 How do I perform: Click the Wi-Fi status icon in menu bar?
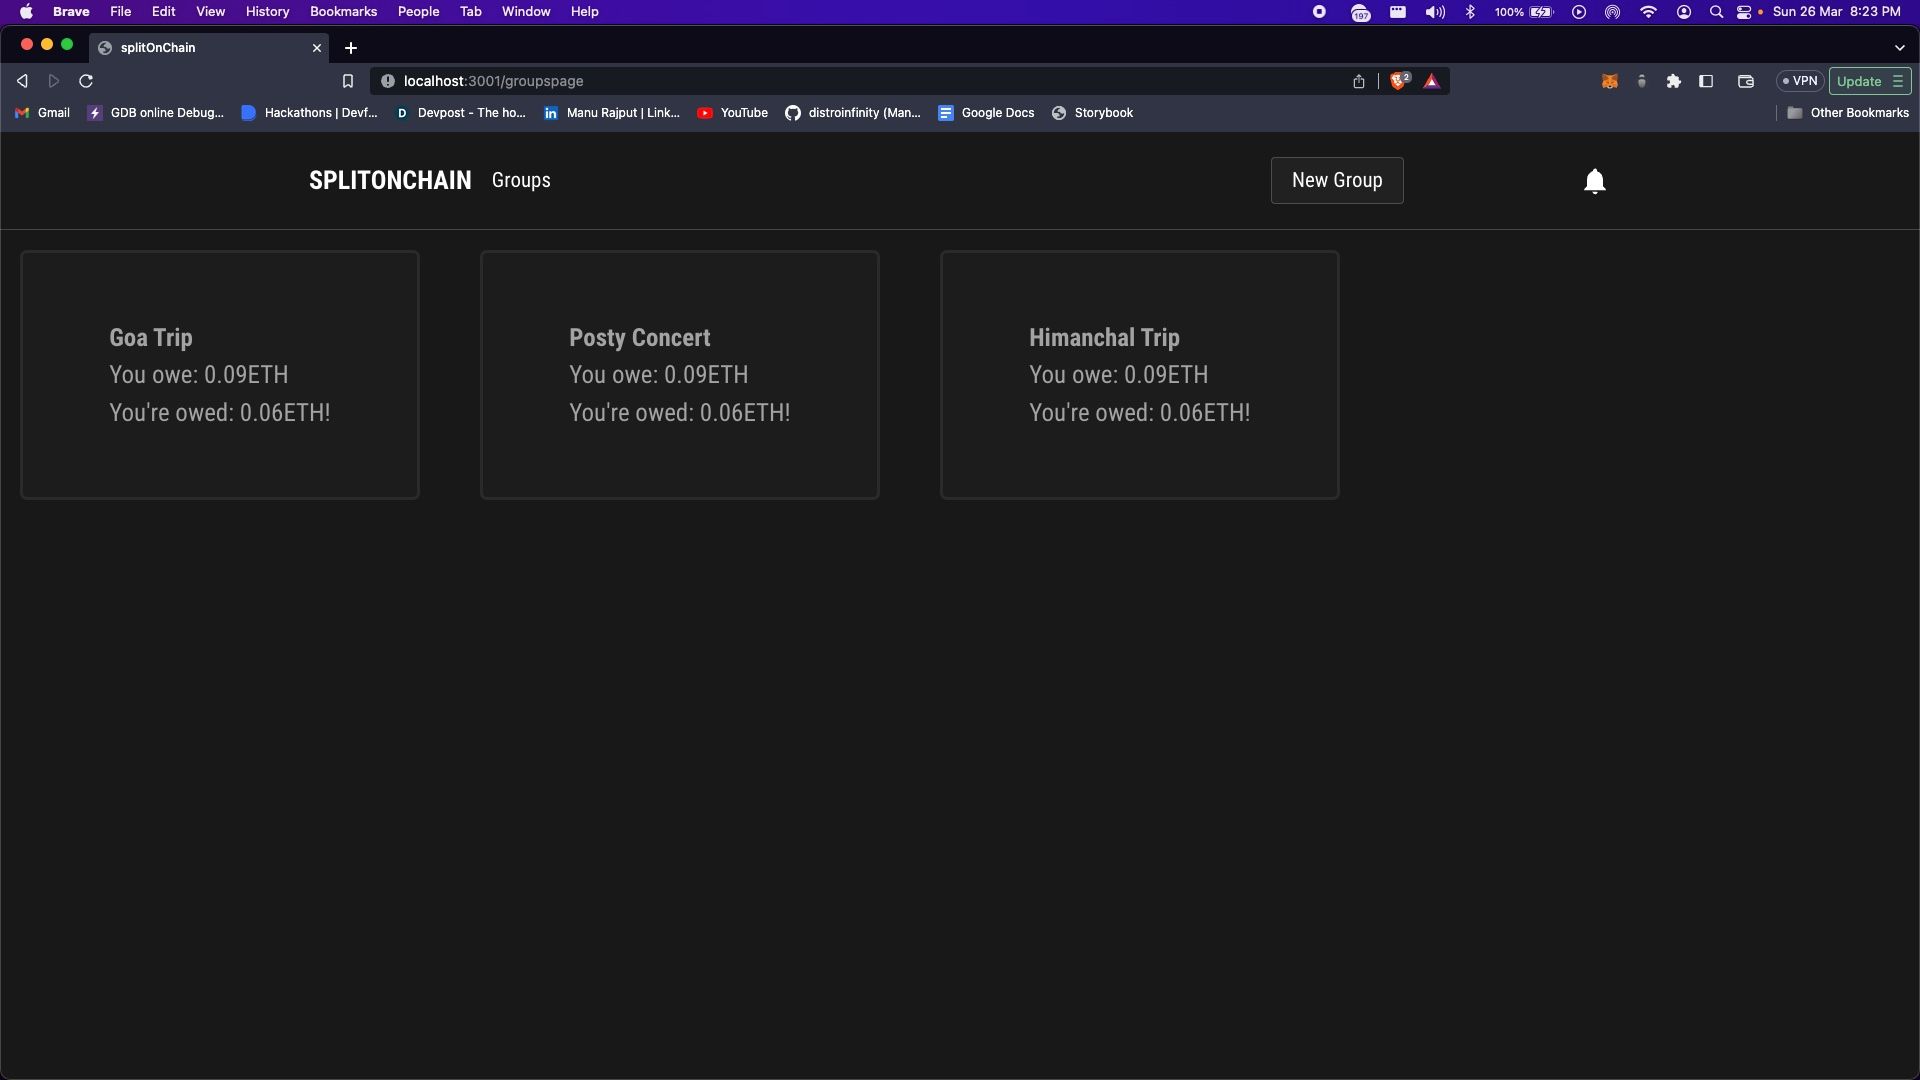[x=1647, y=12]
